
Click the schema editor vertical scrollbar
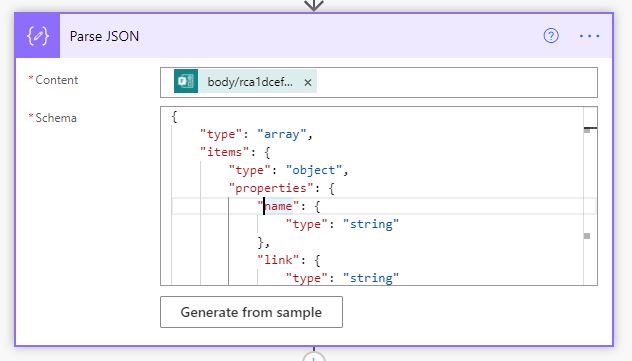(x=590, y=196)
